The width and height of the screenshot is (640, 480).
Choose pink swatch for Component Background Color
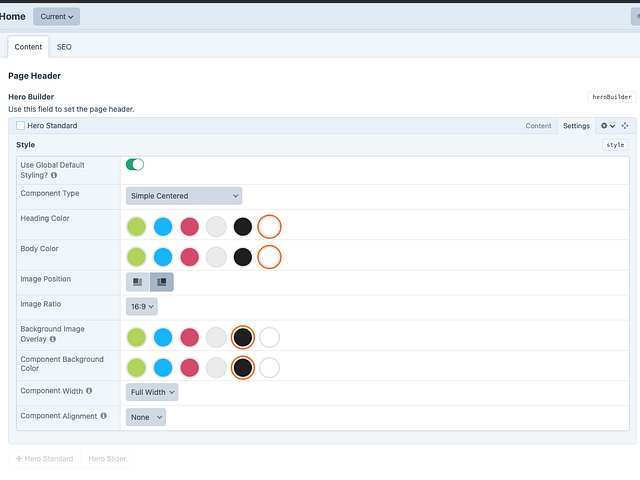[x=189, y=368]
